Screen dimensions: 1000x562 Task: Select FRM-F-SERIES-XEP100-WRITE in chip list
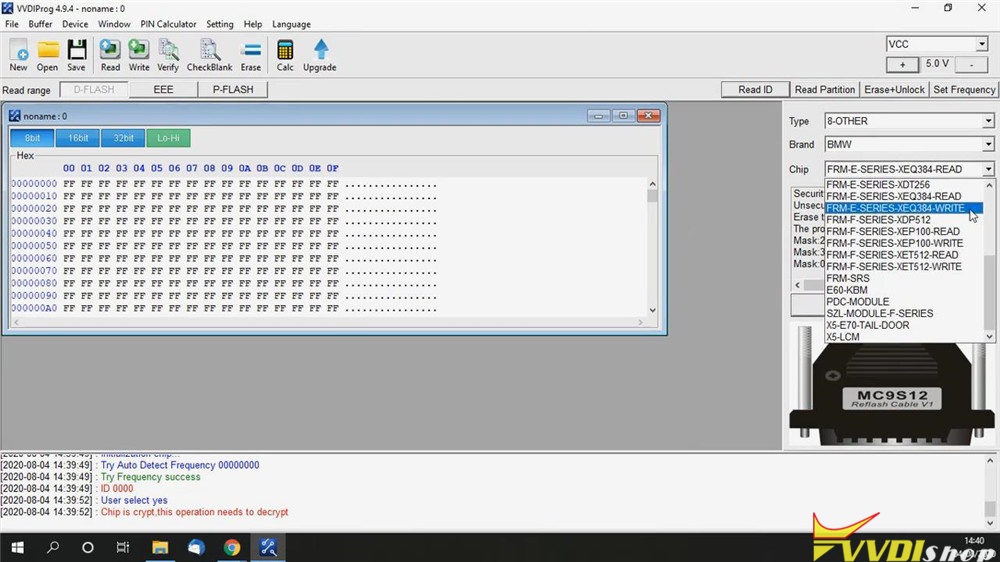(x=895, y=243)
